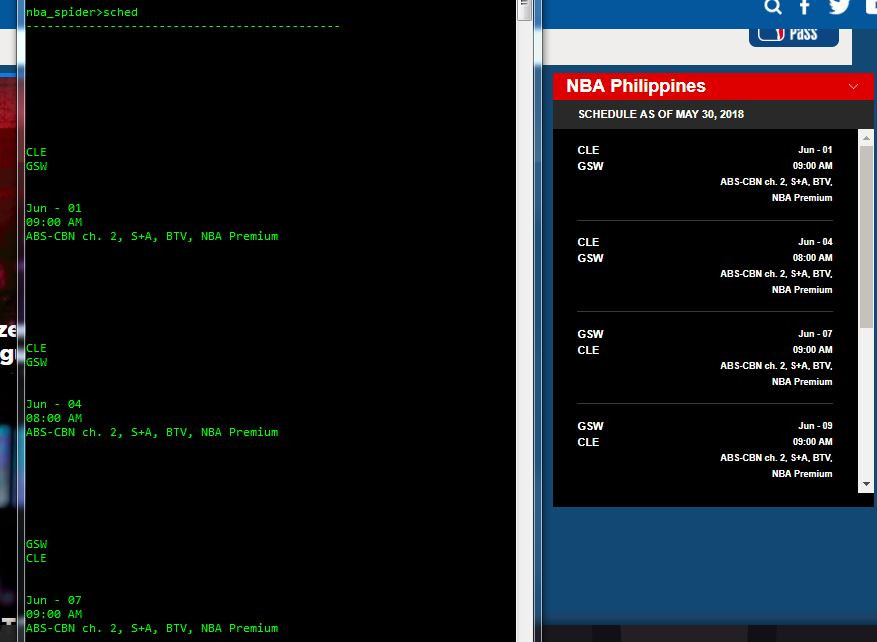Select the Jun - 04 date in website schedule
Screen dimensions: 877x642
click(815, 242)
